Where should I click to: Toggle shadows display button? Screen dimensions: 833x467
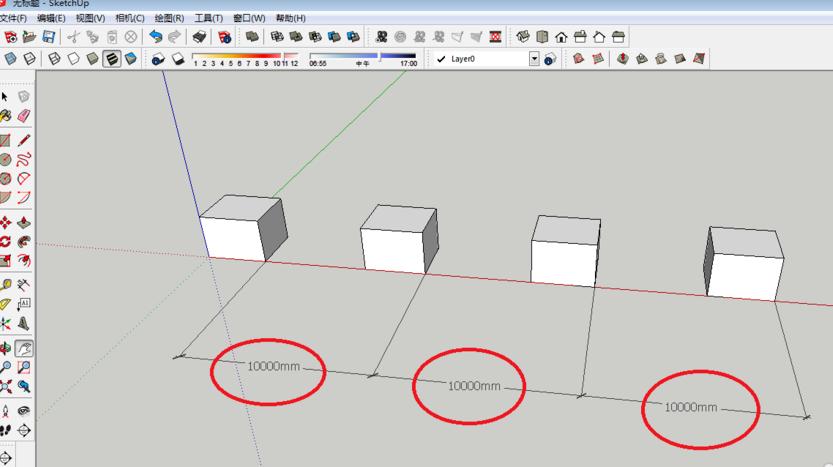pos(158,59)
